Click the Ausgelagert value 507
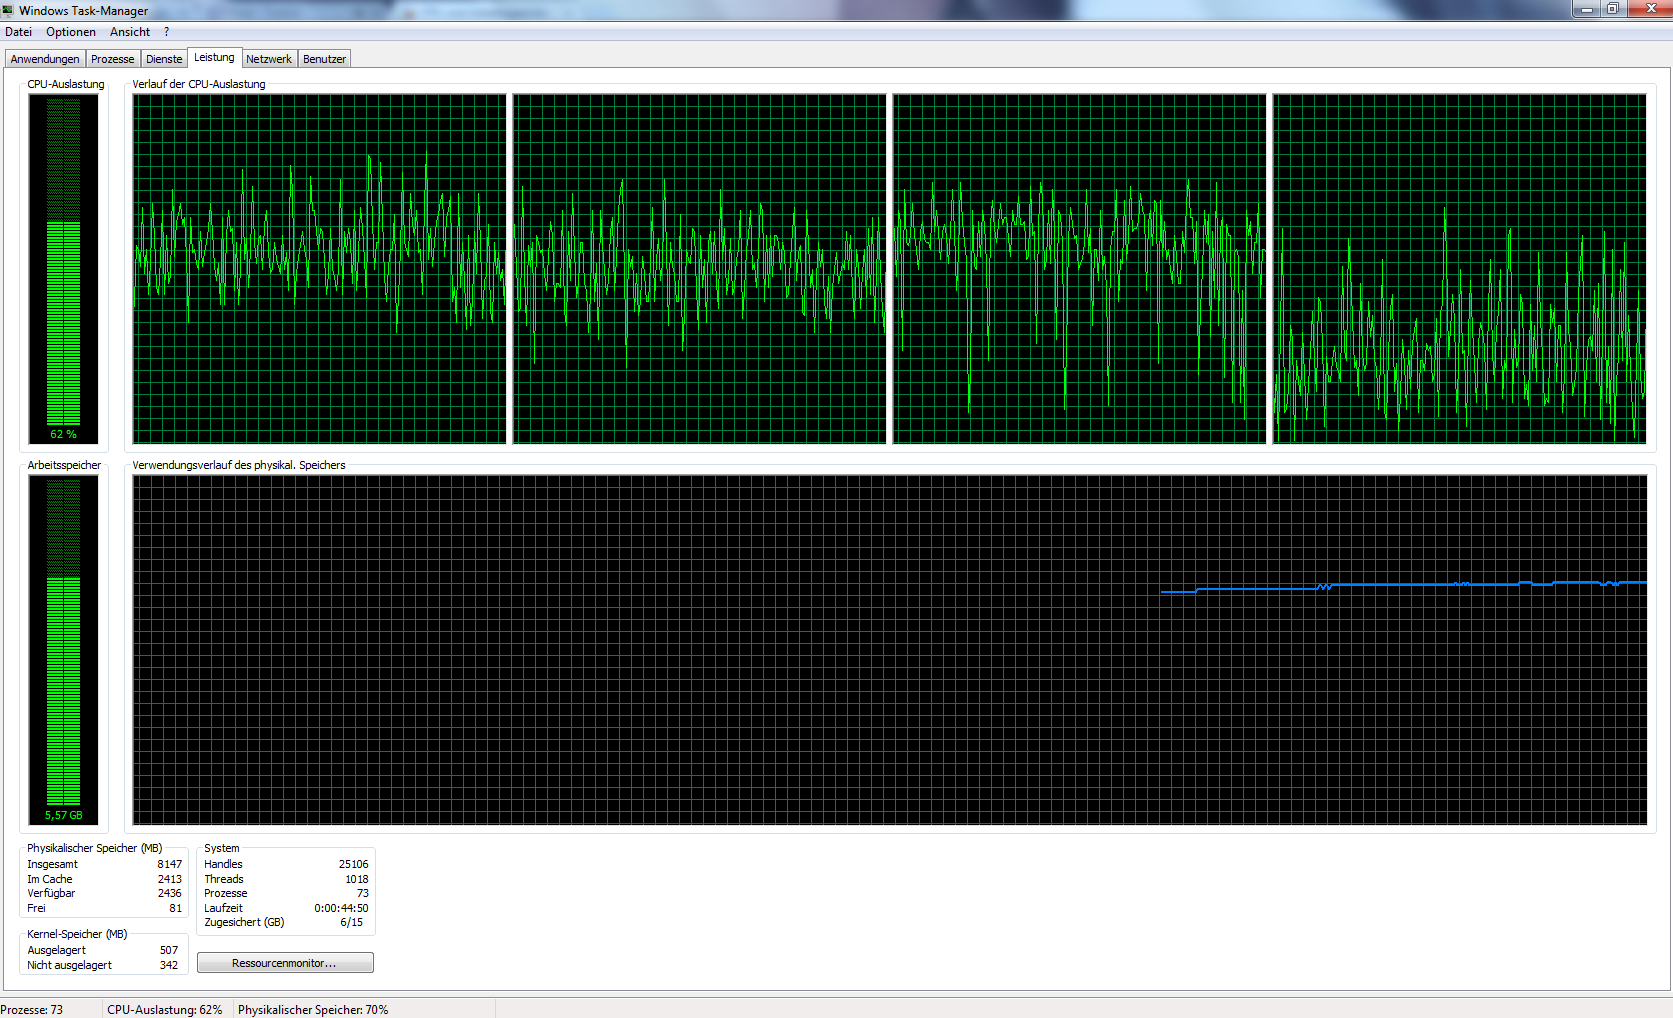Viewport: 1673px width, 1018px height. coord(168,950)
